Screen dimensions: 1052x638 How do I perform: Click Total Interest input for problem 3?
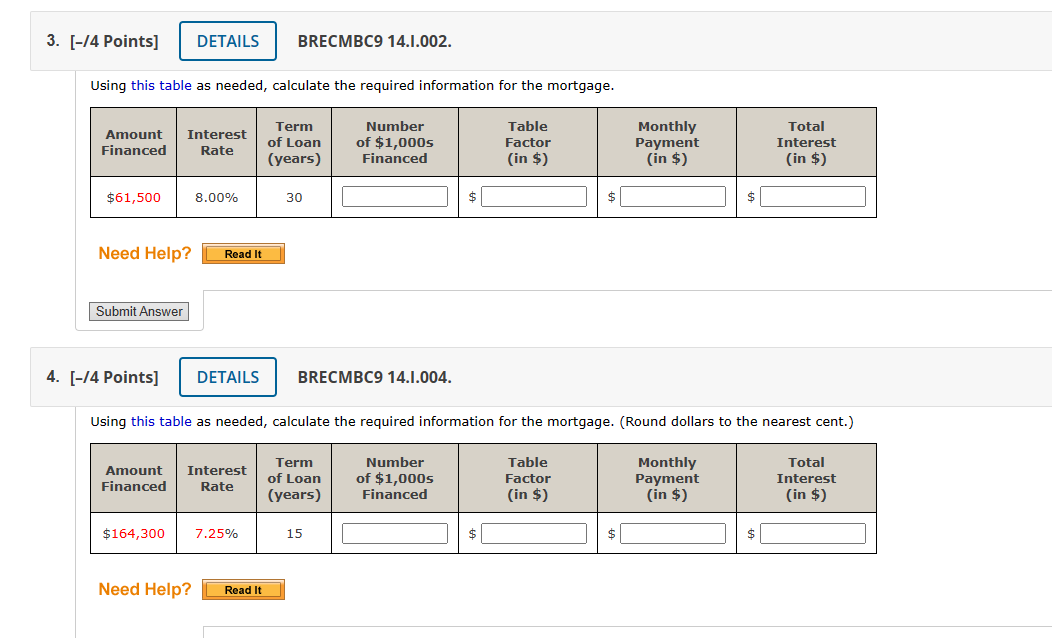point(813,196)
